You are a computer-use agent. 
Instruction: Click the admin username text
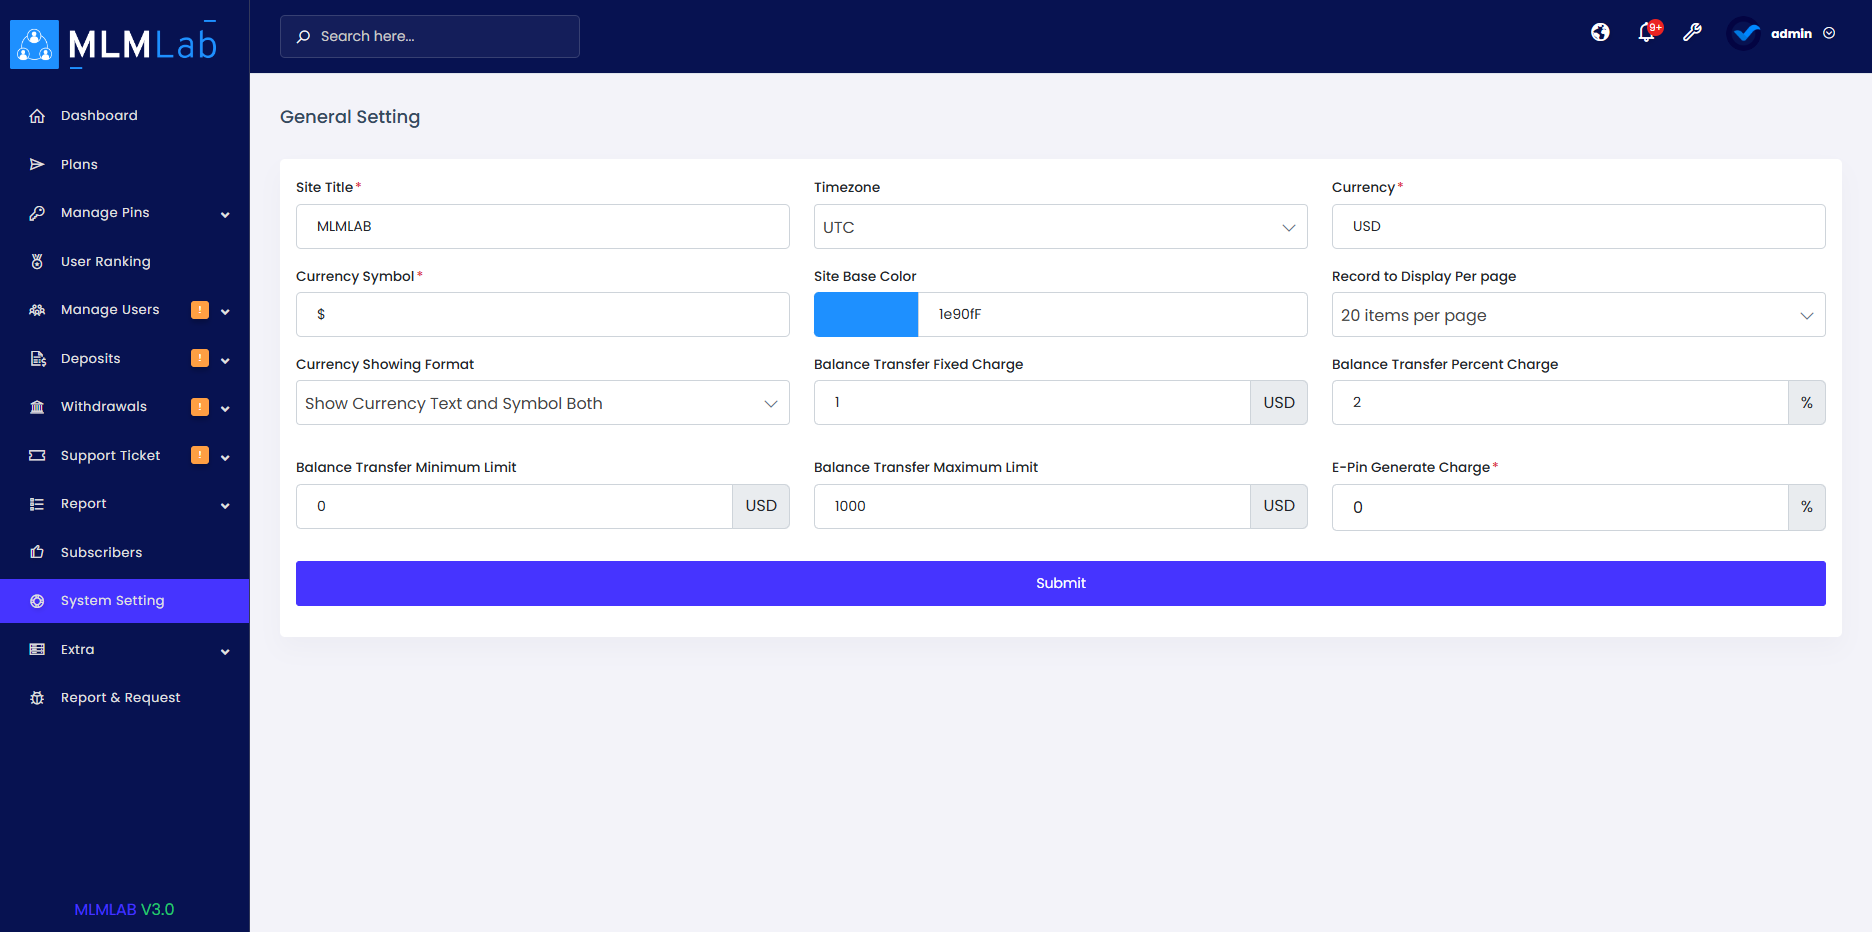tap(1791, 34)
